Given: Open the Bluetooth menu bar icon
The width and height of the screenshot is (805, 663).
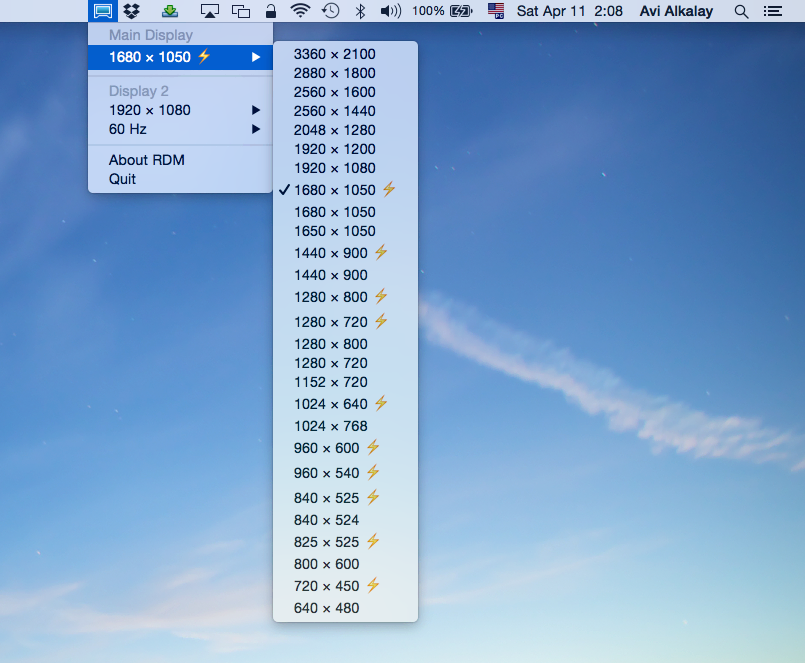Looking at the screenshot, I should point(359,11).
